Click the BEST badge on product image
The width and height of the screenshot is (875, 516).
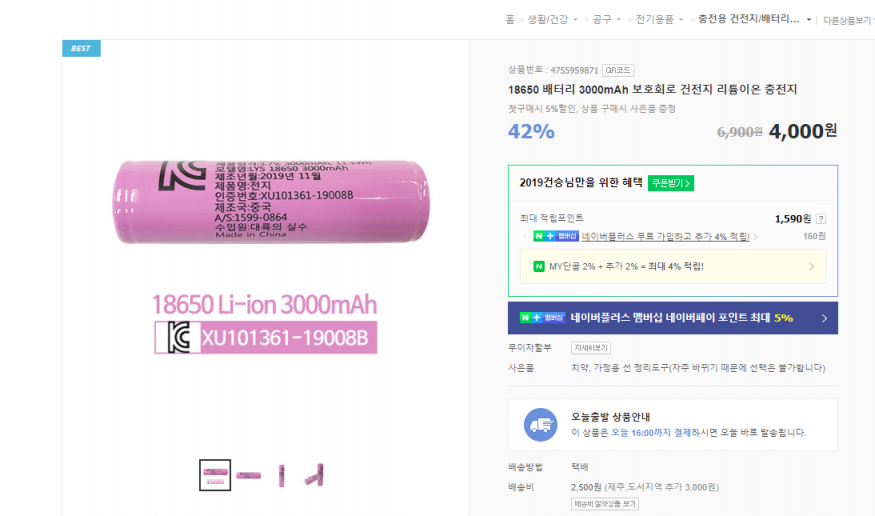[81, 49]
